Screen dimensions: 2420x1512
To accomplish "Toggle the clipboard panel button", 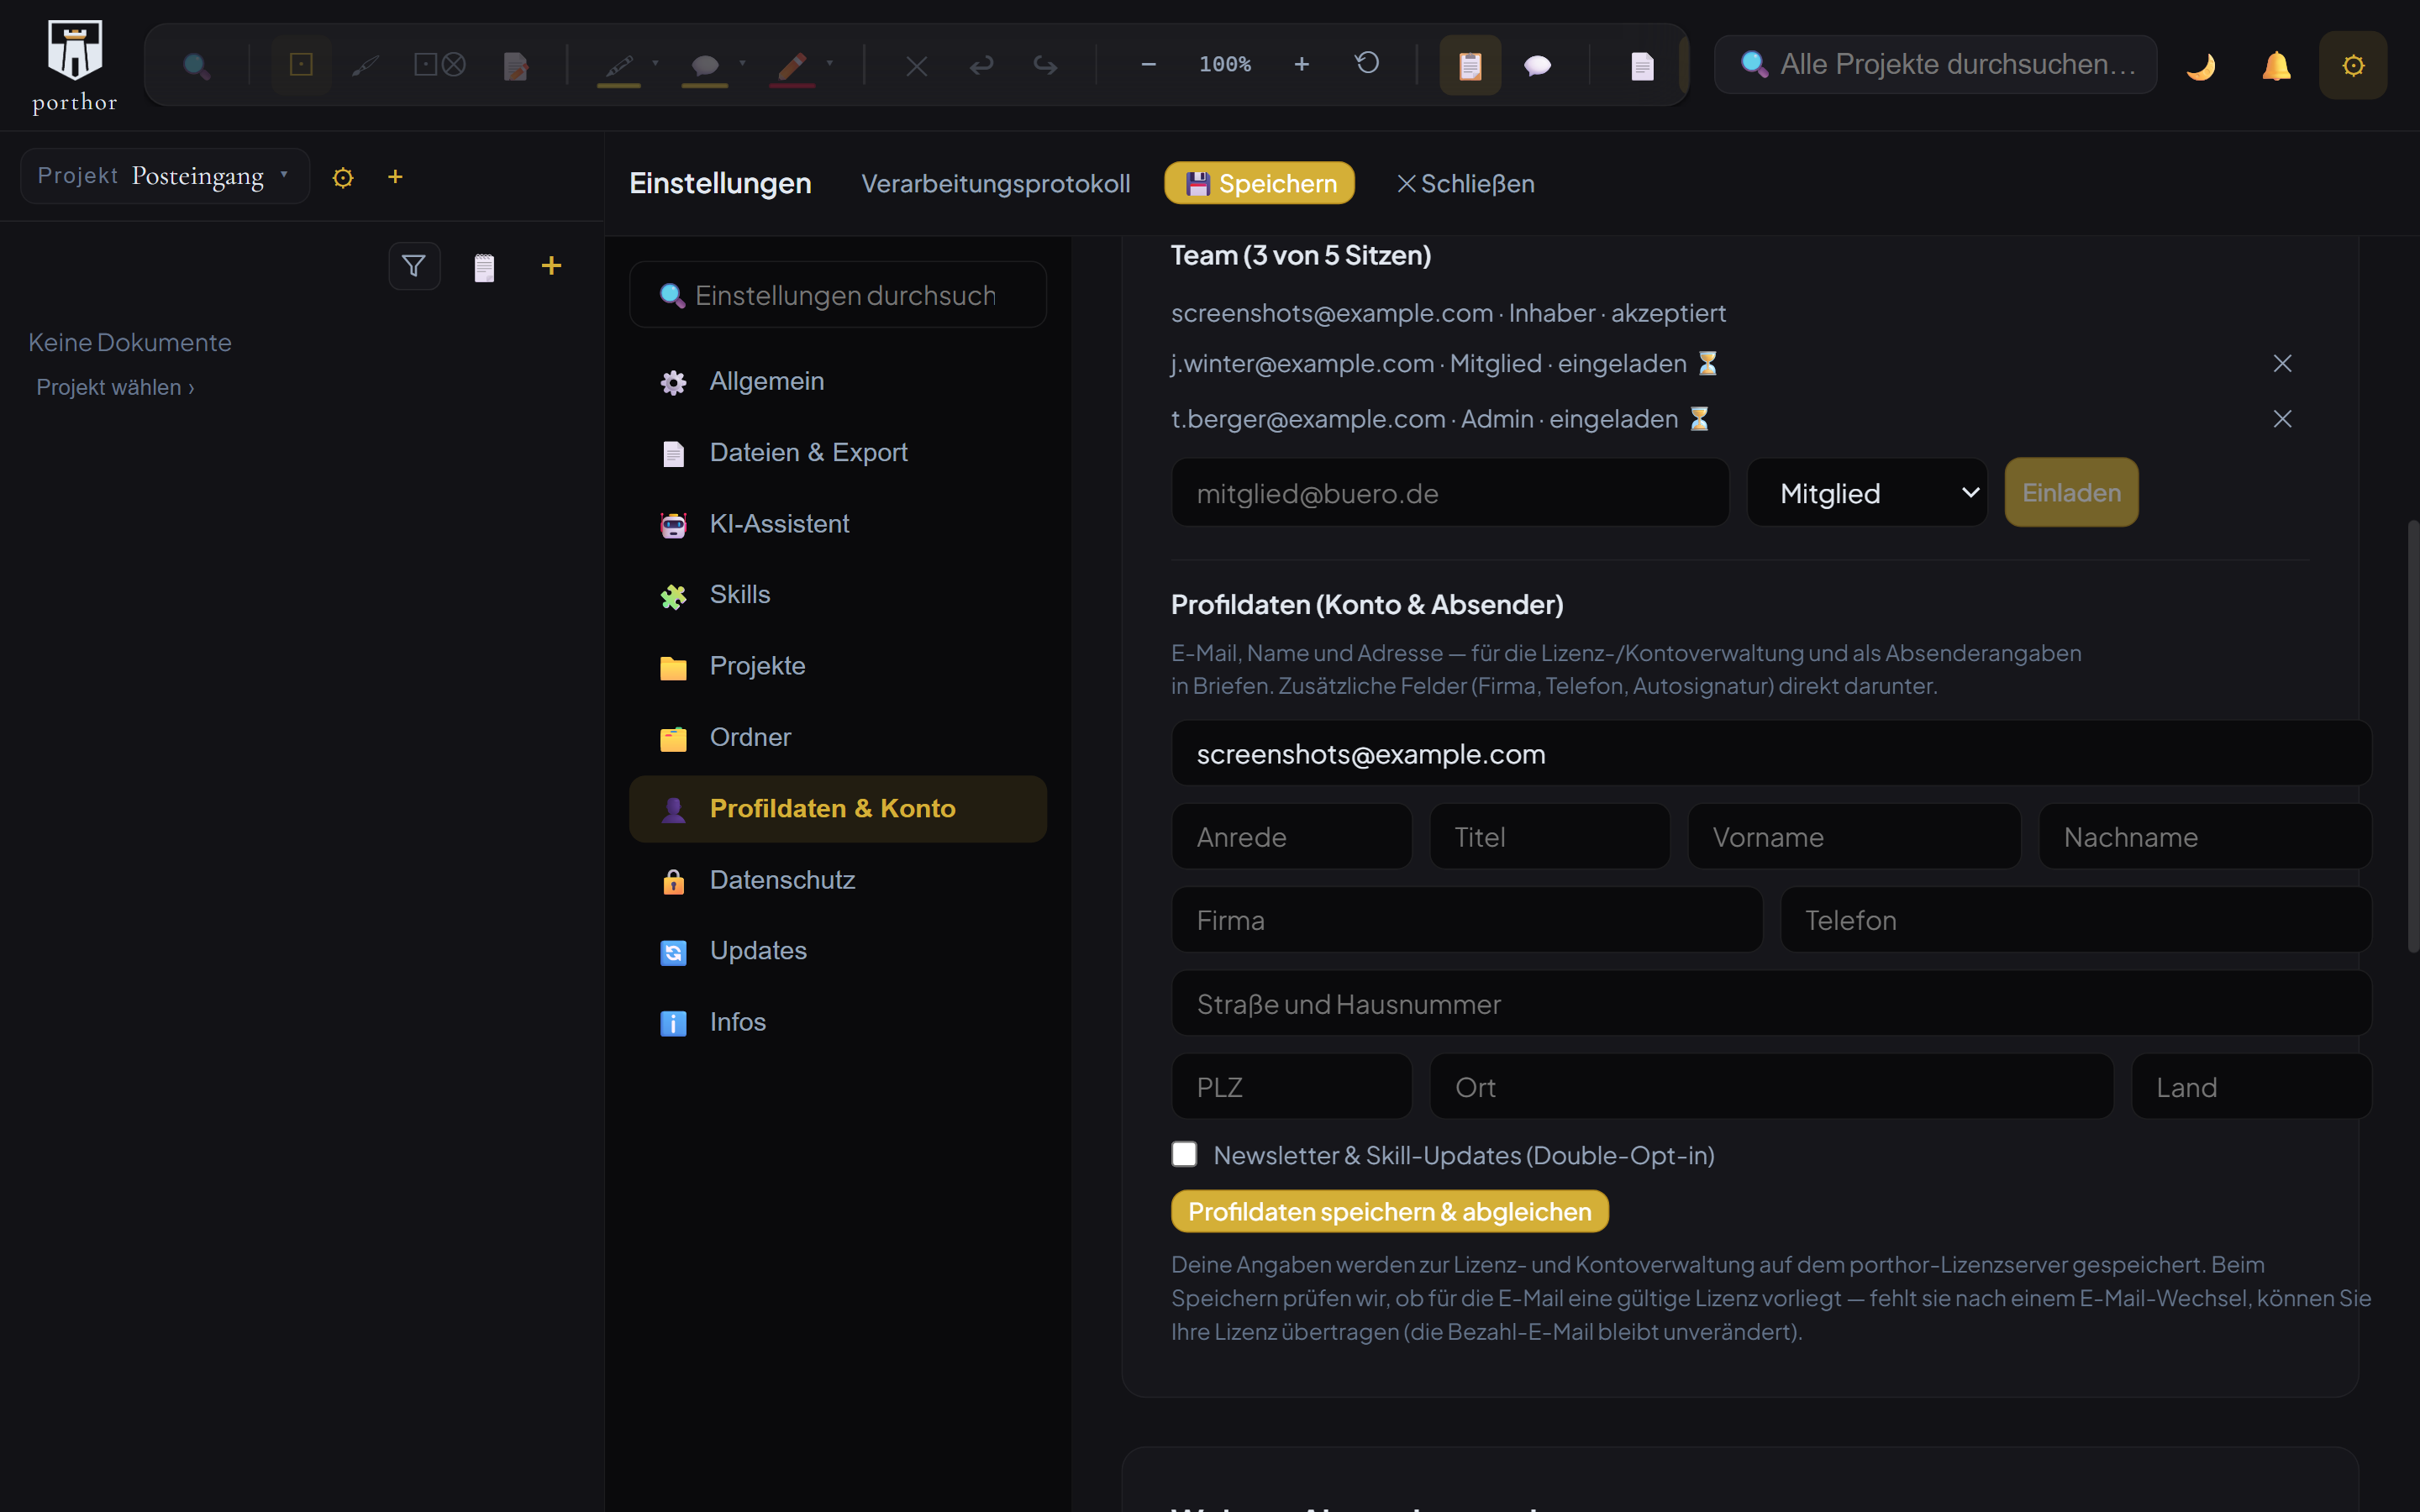I will [x=1470, y=65].
